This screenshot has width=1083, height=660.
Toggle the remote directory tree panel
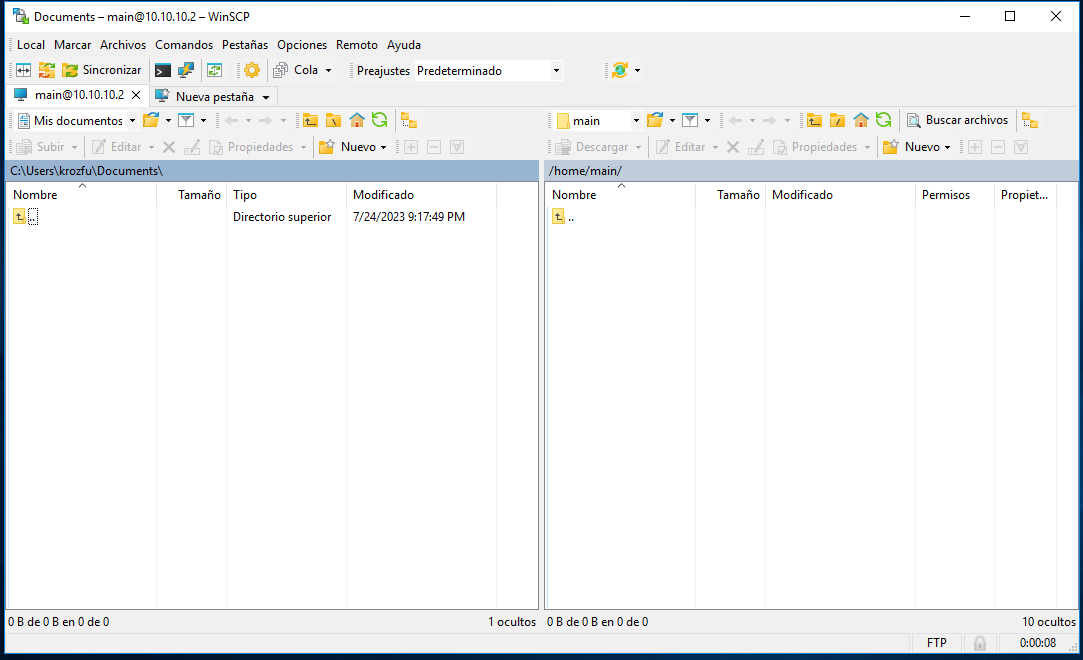point(1029,120)
